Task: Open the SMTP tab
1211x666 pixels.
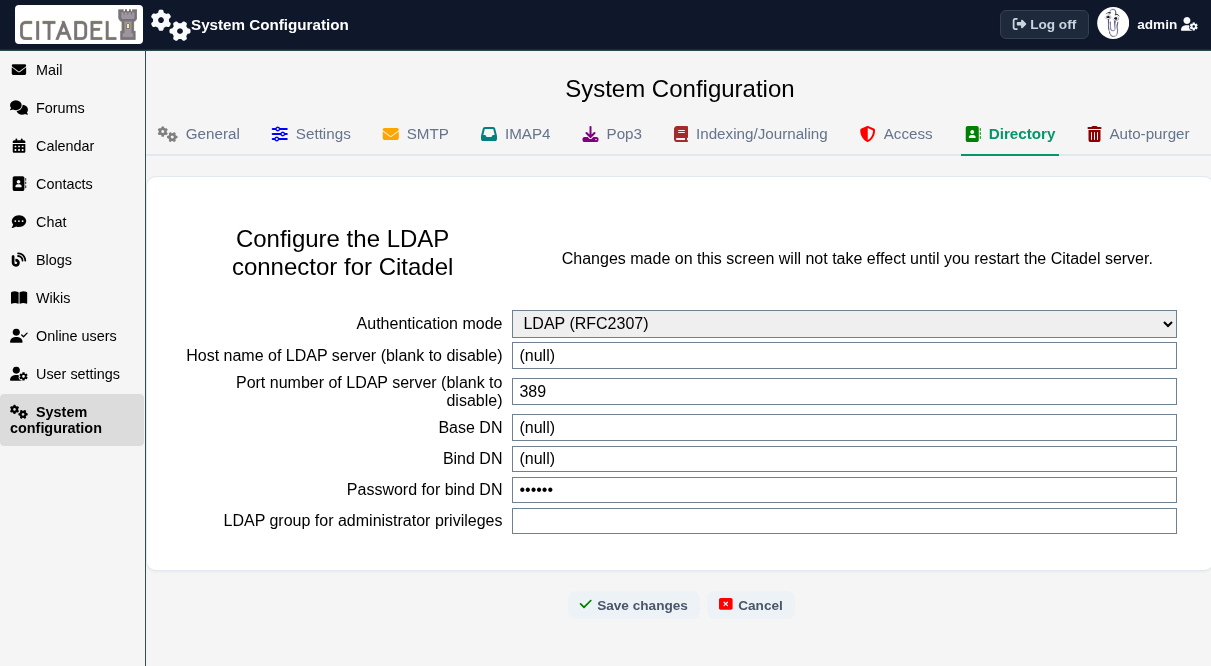Action: (416, 134)
